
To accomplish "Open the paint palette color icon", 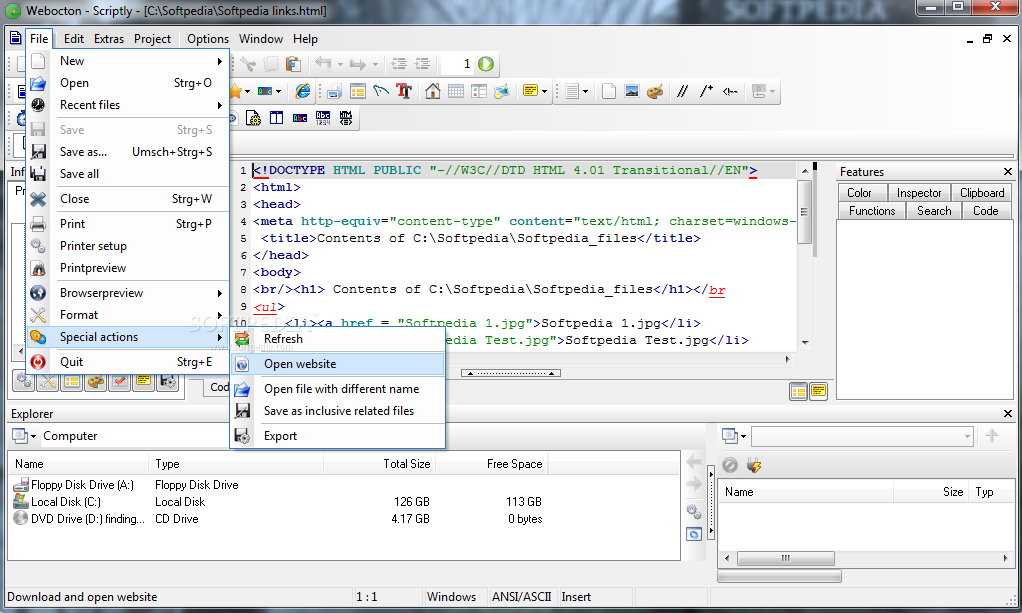I will coord(655,91).
